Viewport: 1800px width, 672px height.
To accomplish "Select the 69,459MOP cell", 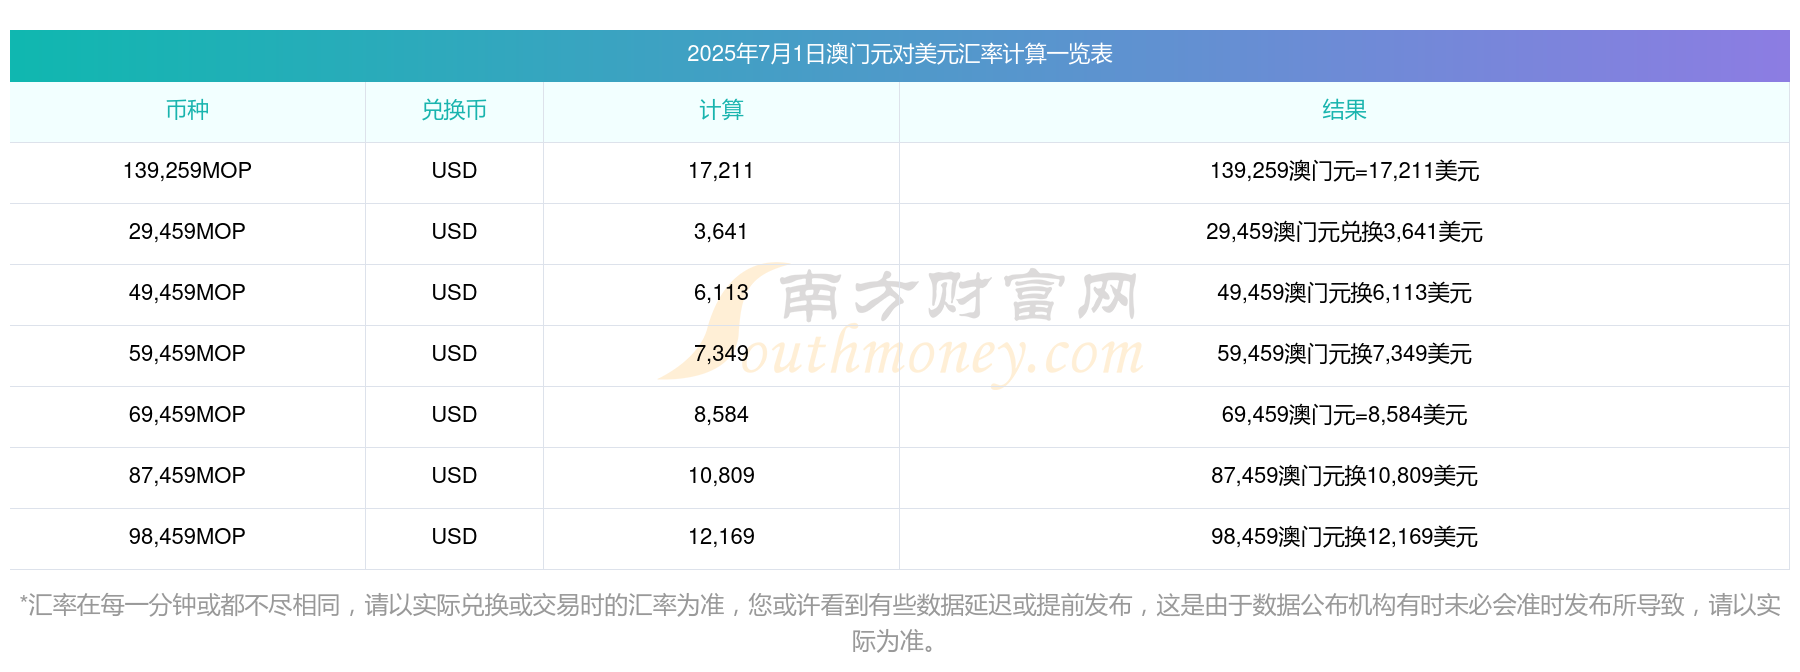I will 187,416.
